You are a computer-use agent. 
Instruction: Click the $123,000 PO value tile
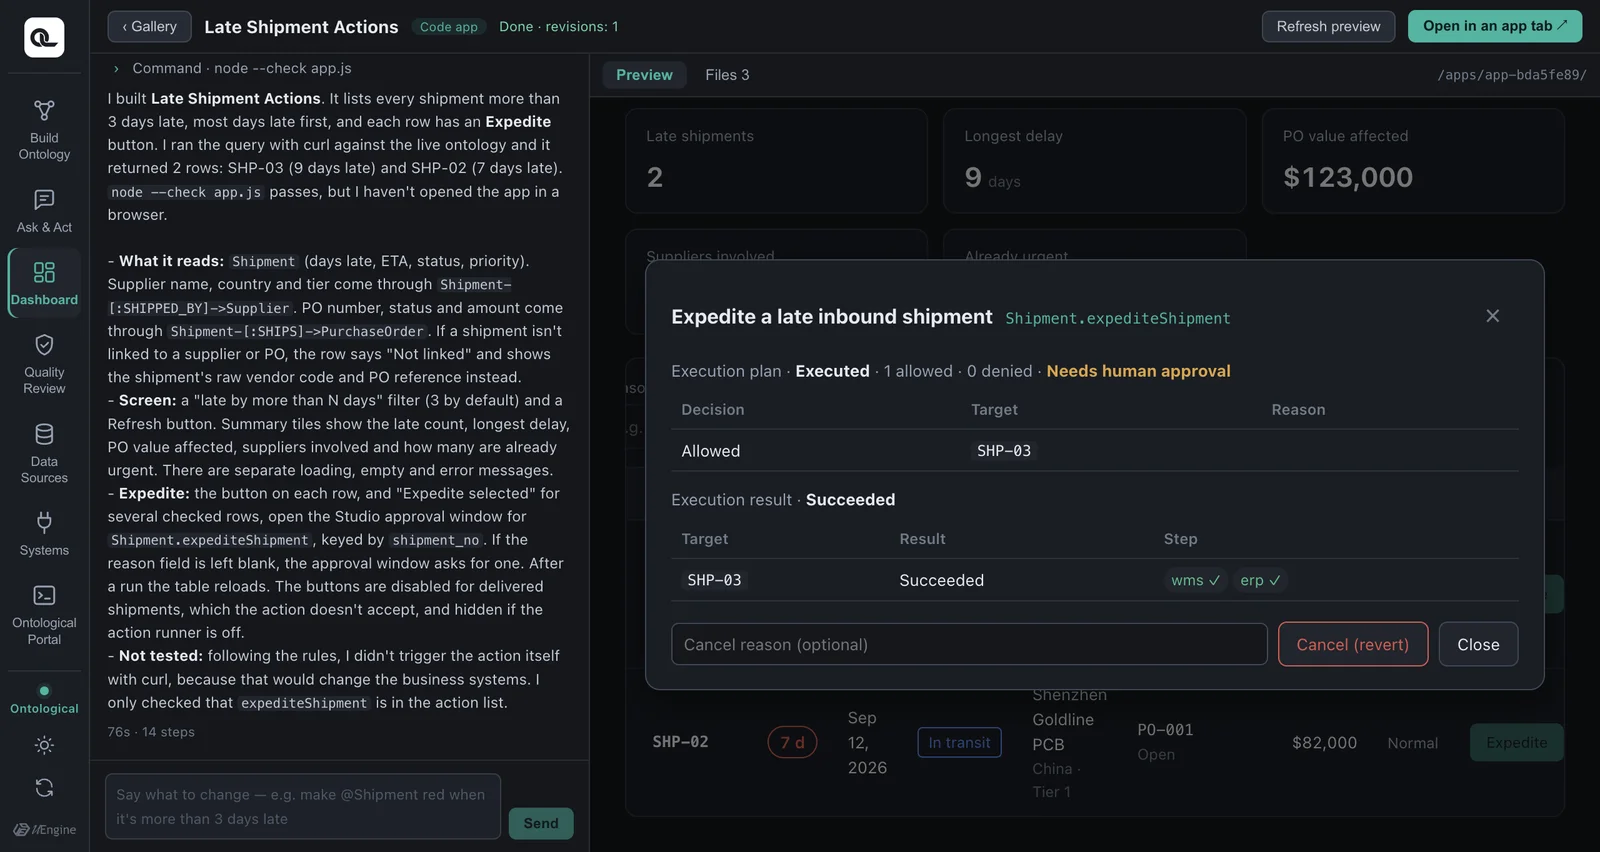(x=1413, y=160)
